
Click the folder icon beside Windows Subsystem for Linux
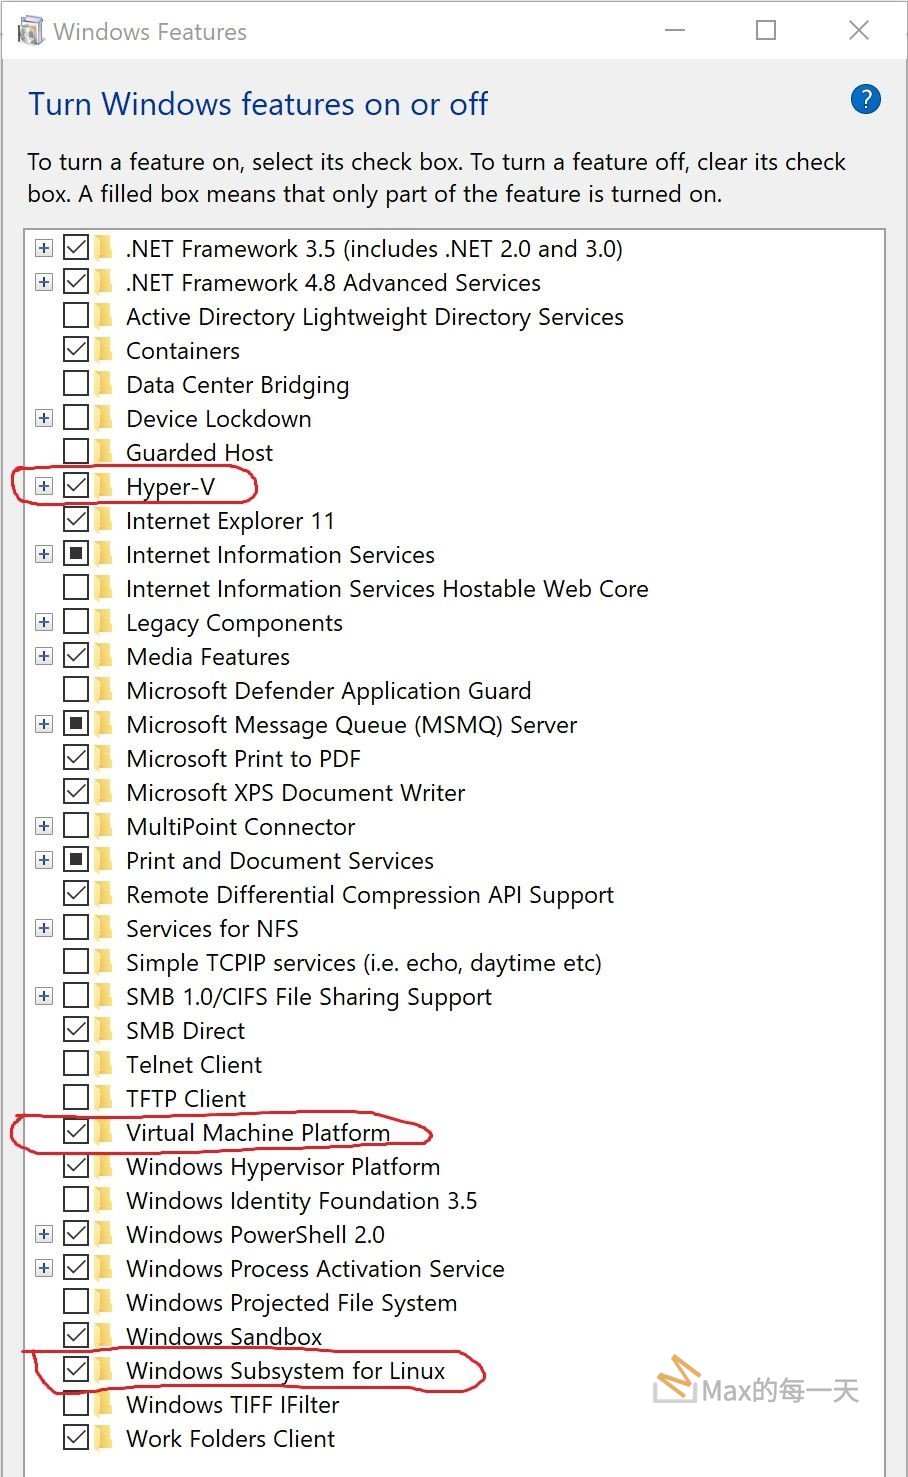(x=104, y=1370)
